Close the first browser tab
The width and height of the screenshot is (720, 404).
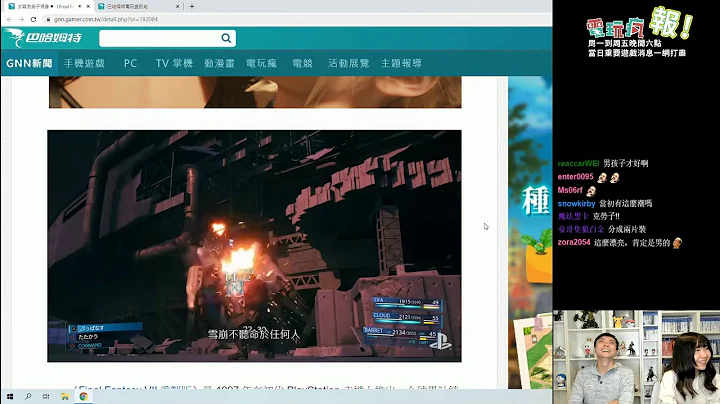point(88,6)
